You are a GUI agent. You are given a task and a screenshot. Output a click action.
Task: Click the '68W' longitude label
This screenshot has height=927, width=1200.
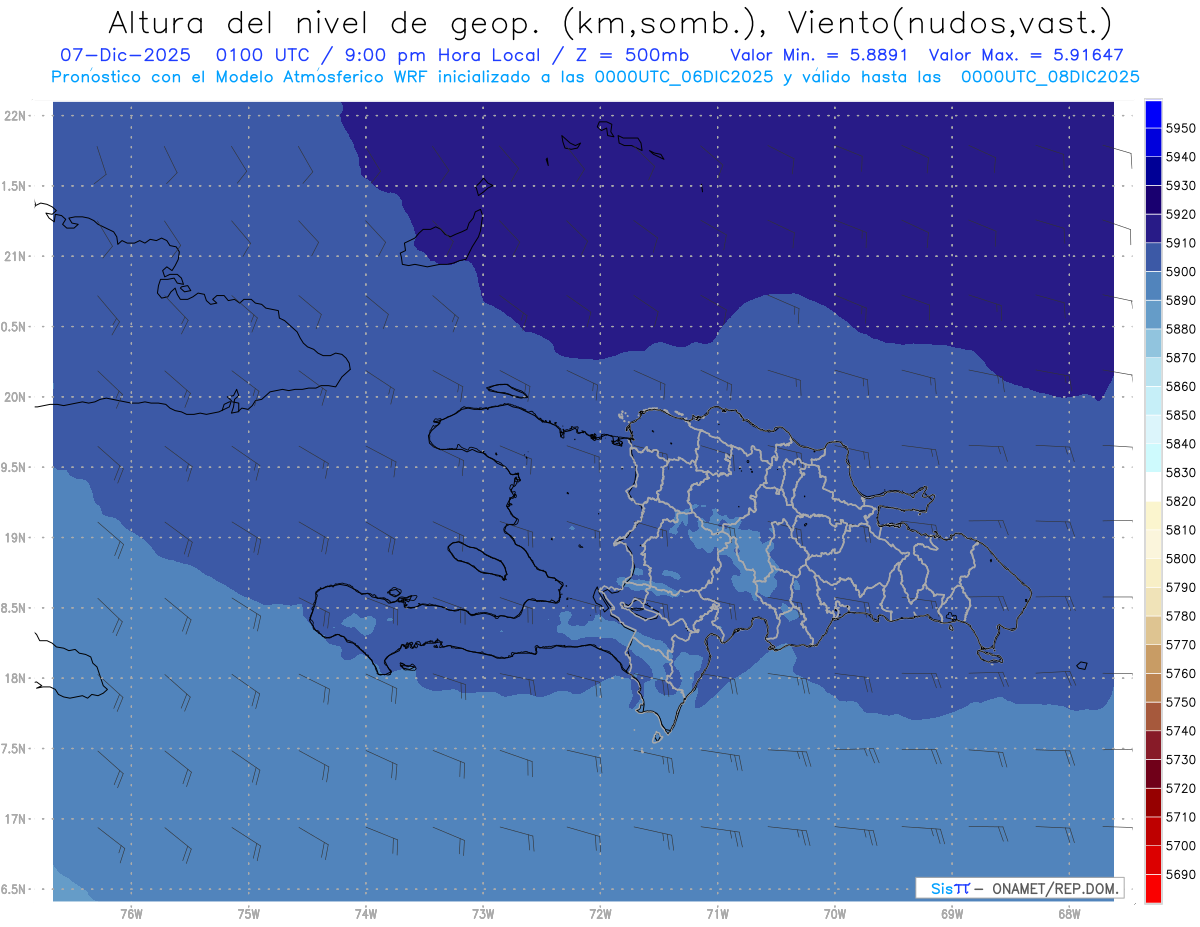(1069, 914)
